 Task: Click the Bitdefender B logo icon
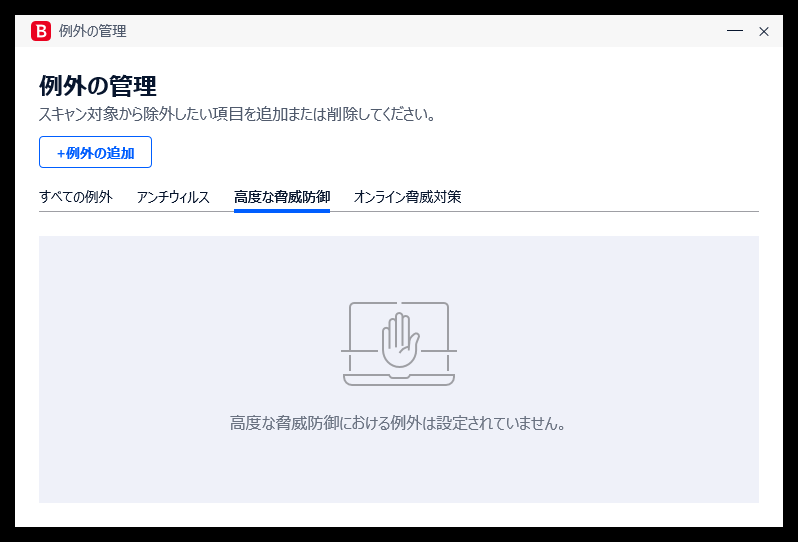point(41,31)
